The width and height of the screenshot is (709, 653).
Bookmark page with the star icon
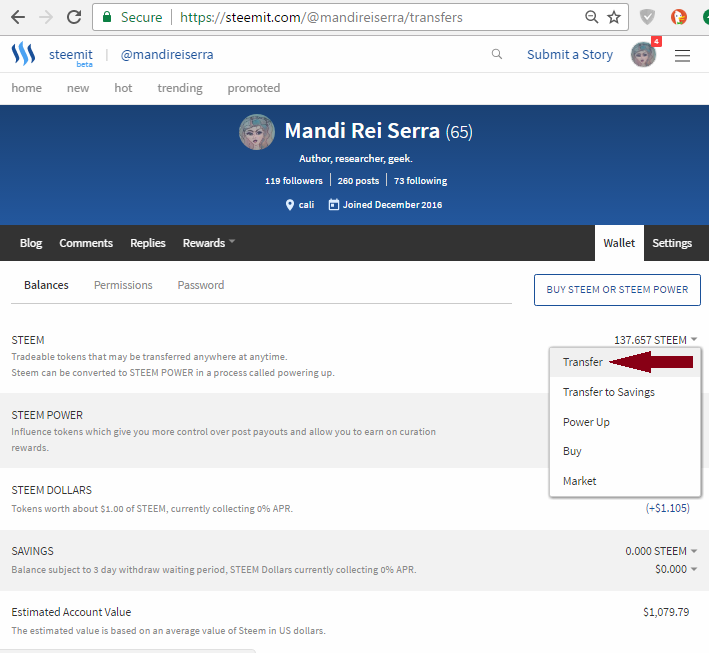click(614, 17)
